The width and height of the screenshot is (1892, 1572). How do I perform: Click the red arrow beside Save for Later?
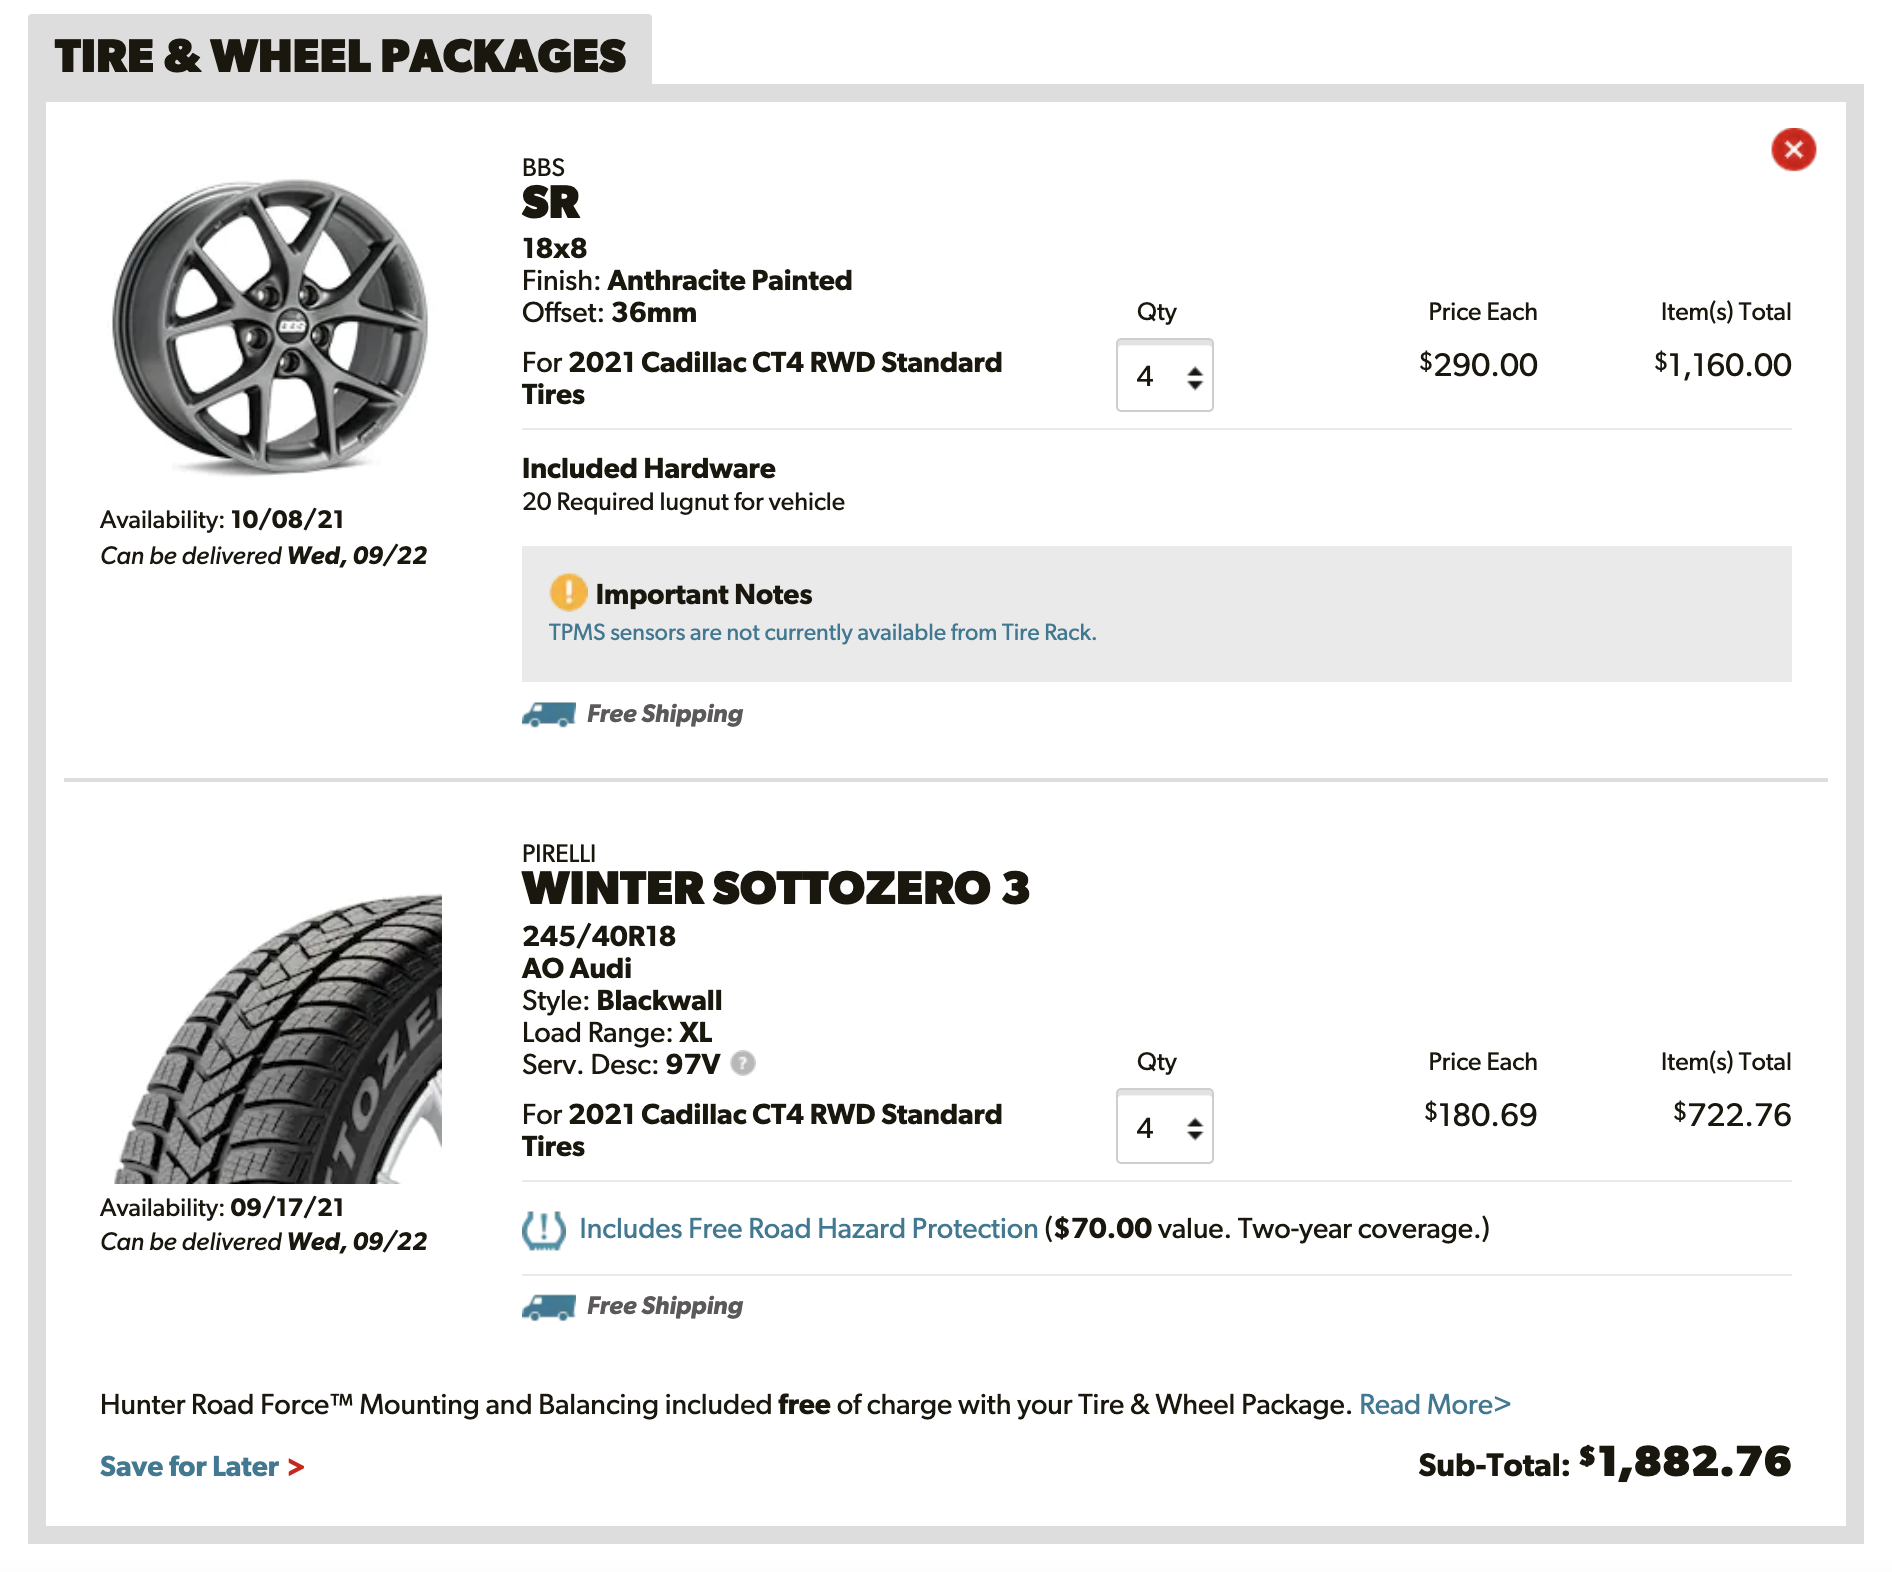click(296, 1467)
